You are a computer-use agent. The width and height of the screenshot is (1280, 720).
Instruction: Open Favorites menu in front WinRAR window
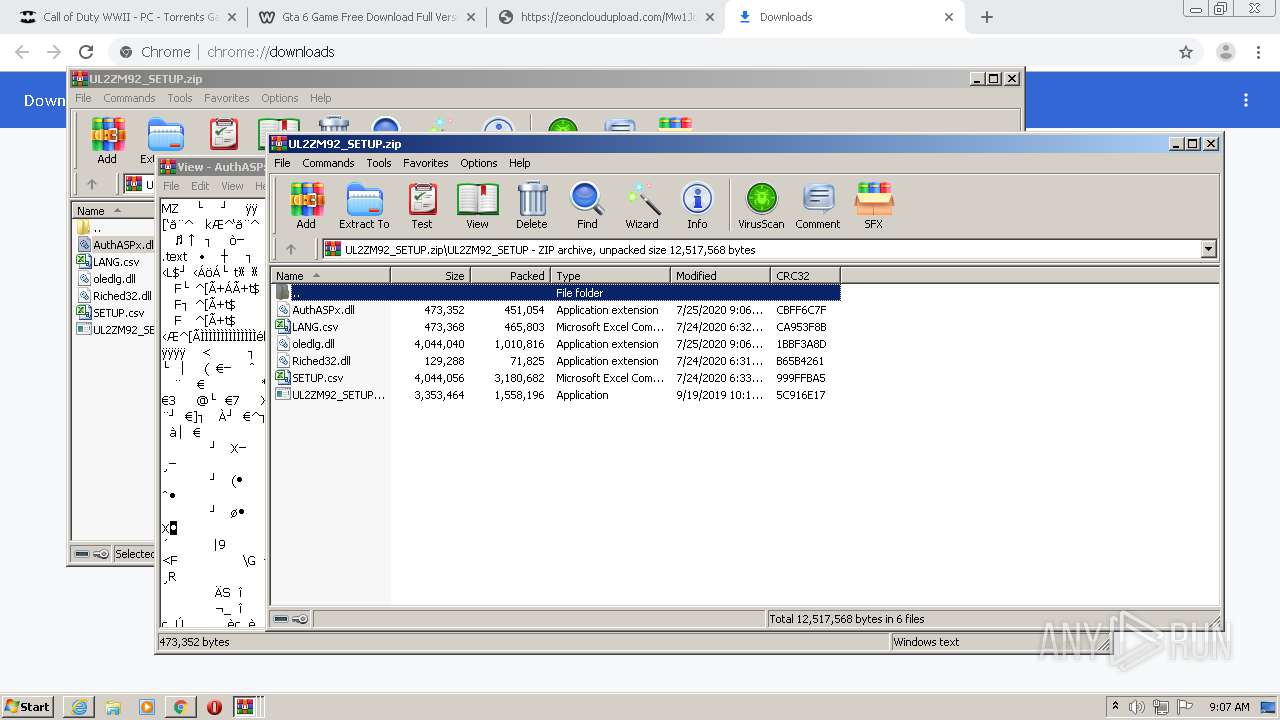pos(426,163)
